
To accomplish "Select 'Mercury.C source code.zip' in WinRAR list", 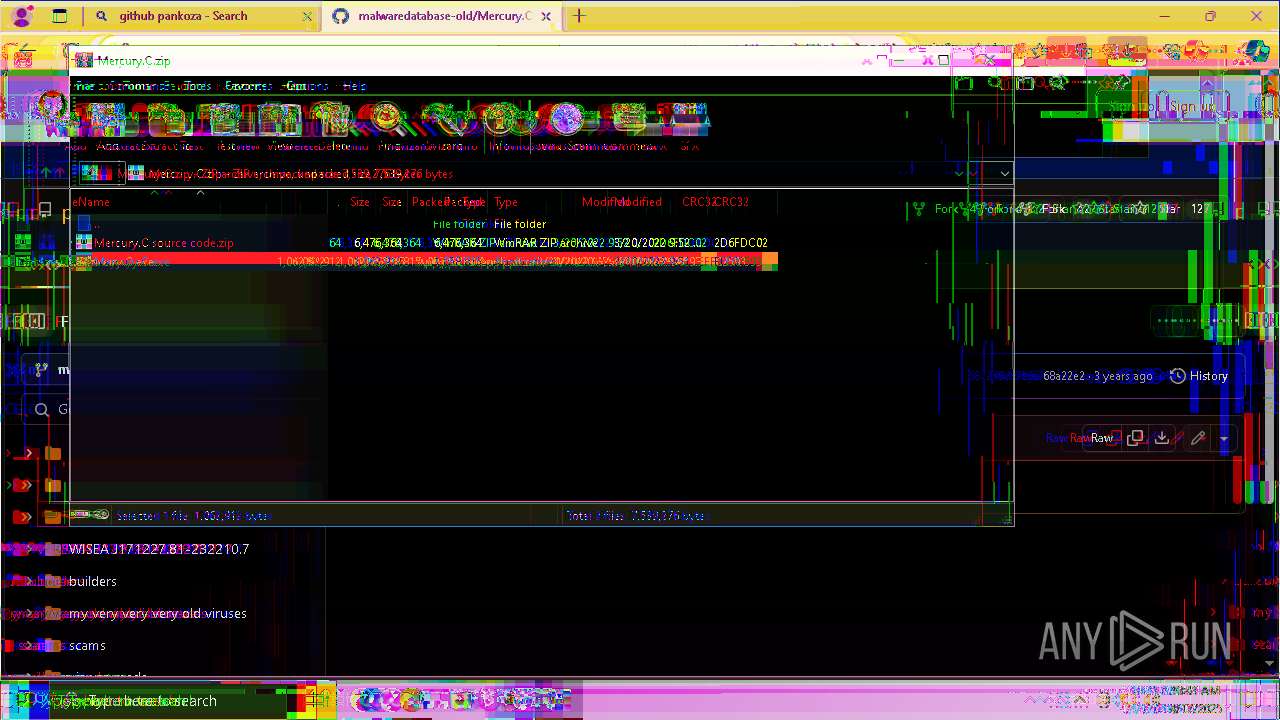I will point(163,243).
